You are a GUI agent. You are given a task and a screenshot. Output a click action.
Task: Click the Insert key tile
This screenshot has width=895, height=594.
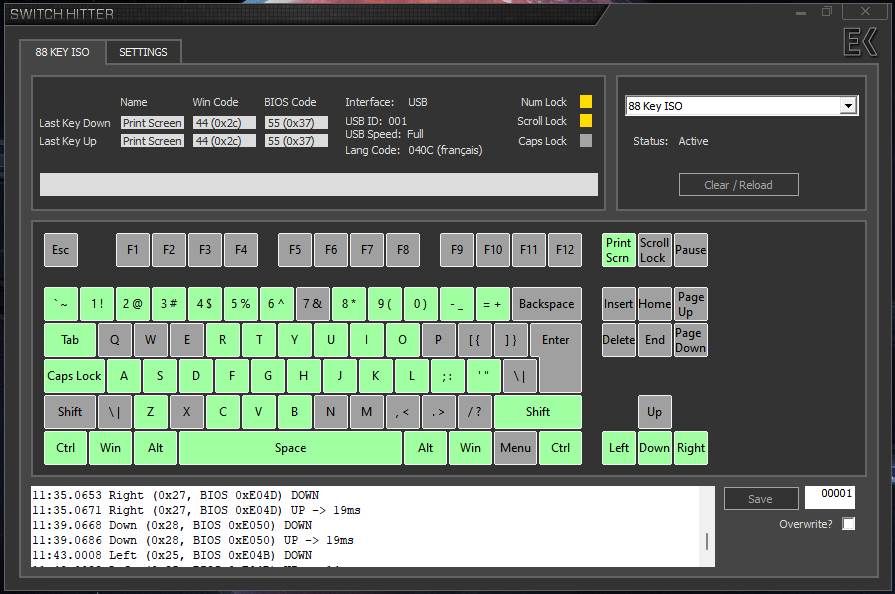pyautogui.click(x=619, y=304)
